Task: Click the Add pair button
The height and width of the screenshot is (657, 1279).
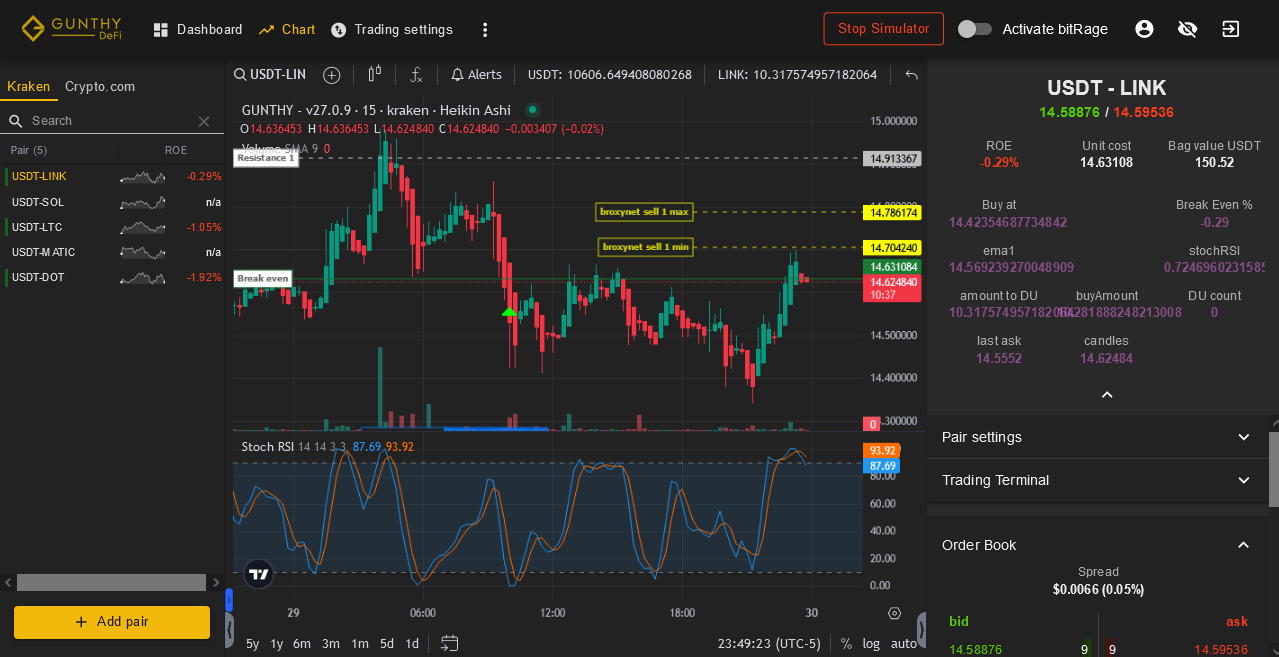Action: click(x=112, y=622)
